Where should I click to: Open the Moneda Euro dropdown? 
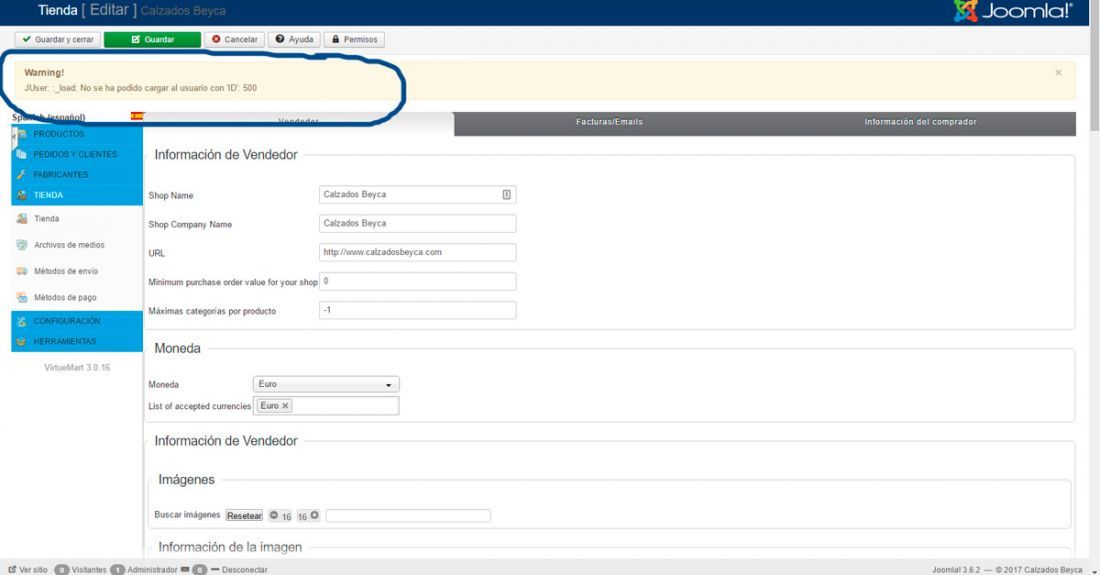[326, 384]
